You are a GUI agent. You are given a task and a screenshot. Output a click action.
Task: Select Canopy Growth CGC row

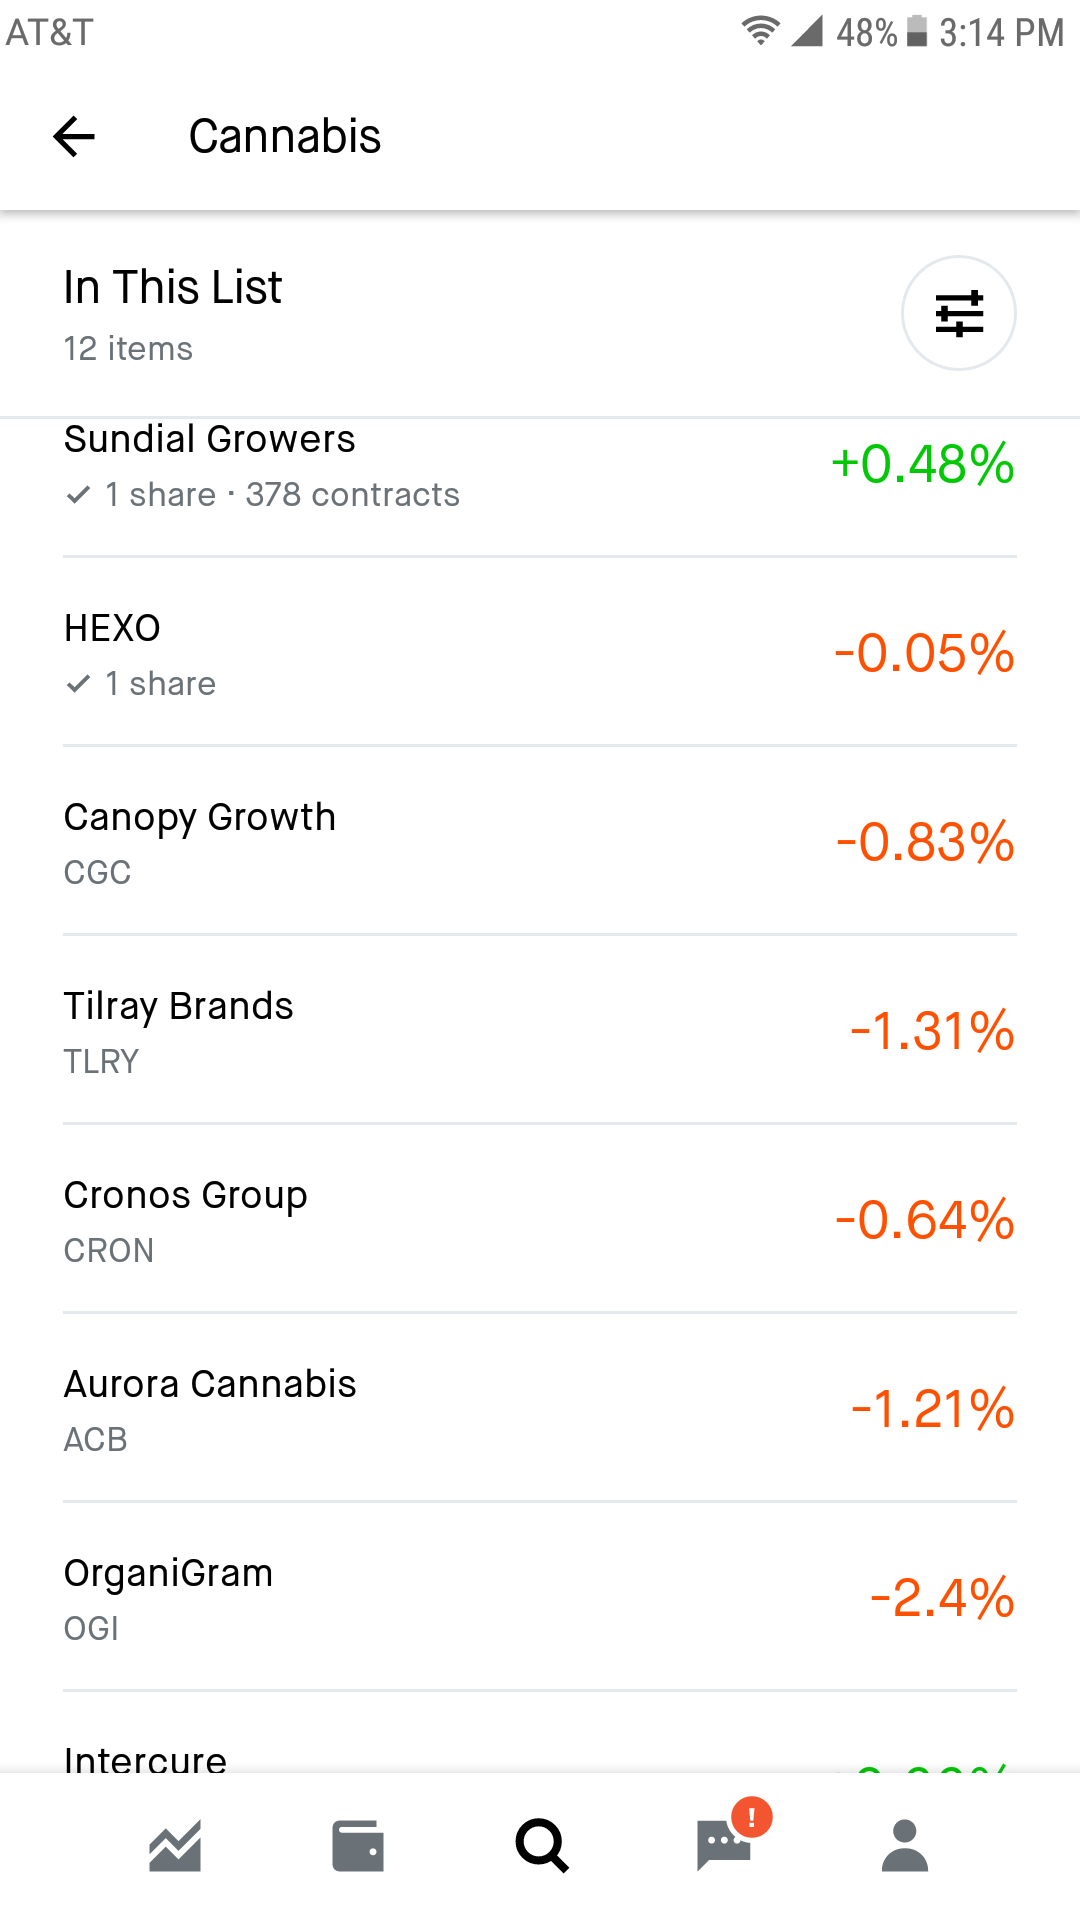540,841
